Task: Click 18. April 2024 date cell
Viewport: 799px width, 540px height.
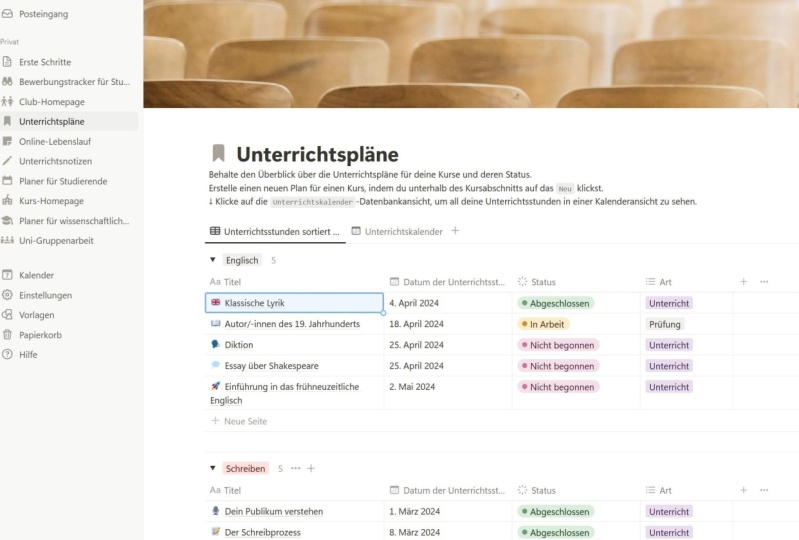Action: click(448, 324)
